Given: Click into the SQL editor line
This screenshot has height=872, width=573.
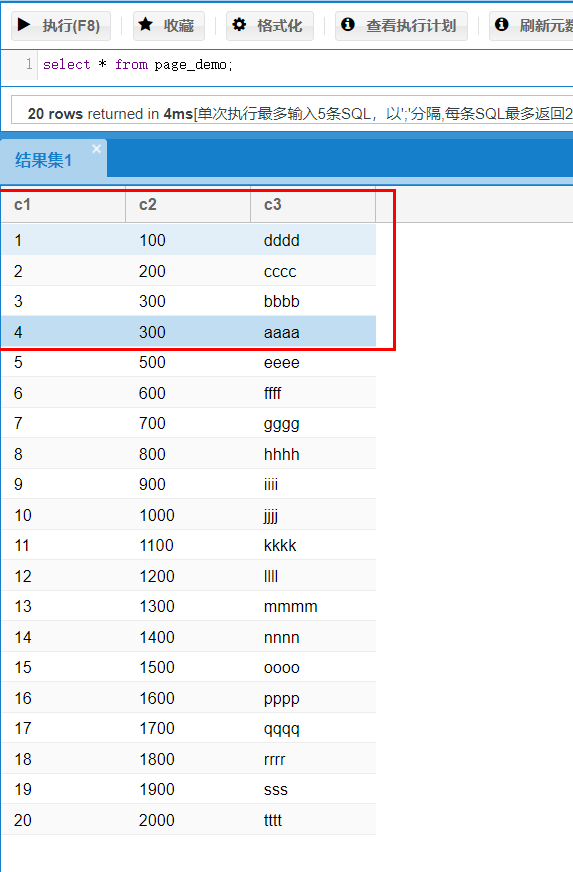Looking at the screenshot, I should [305, 65].
